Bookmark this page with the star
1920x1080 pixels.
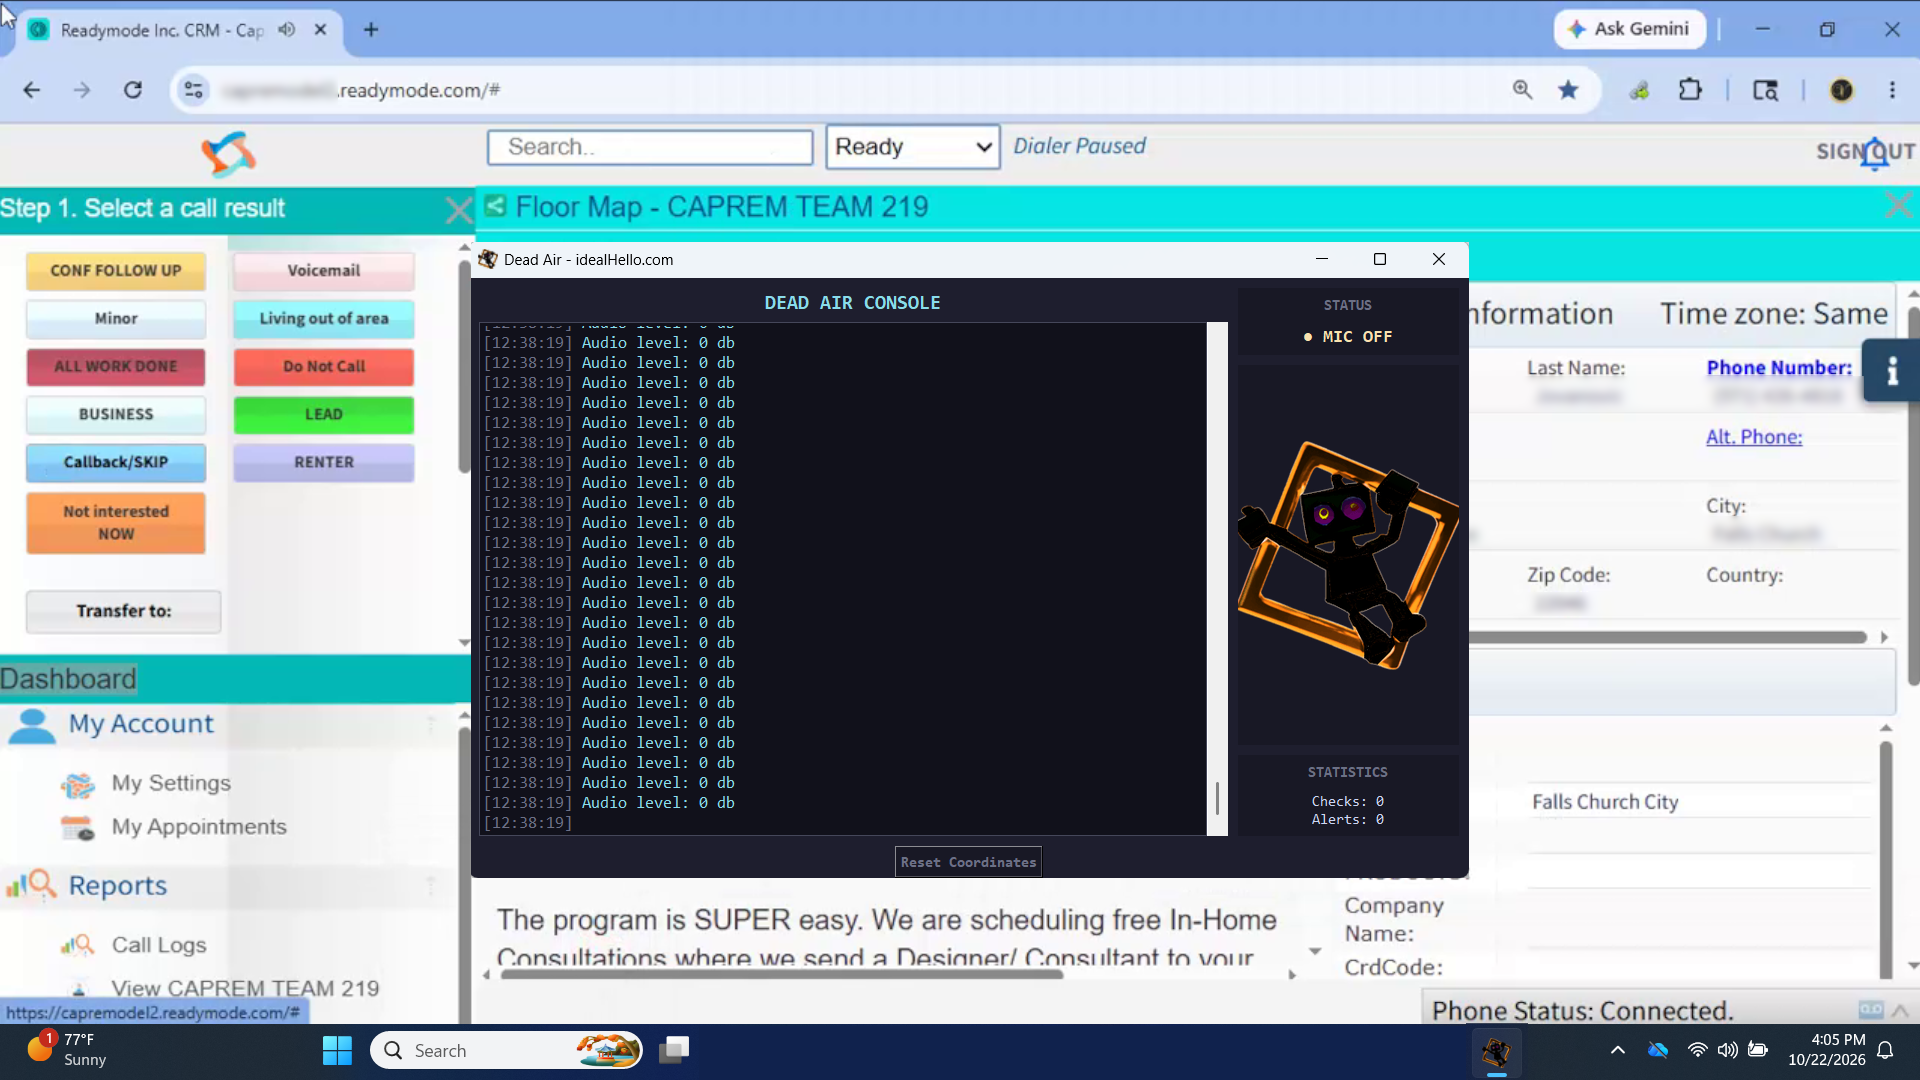tap(1568, 90)
